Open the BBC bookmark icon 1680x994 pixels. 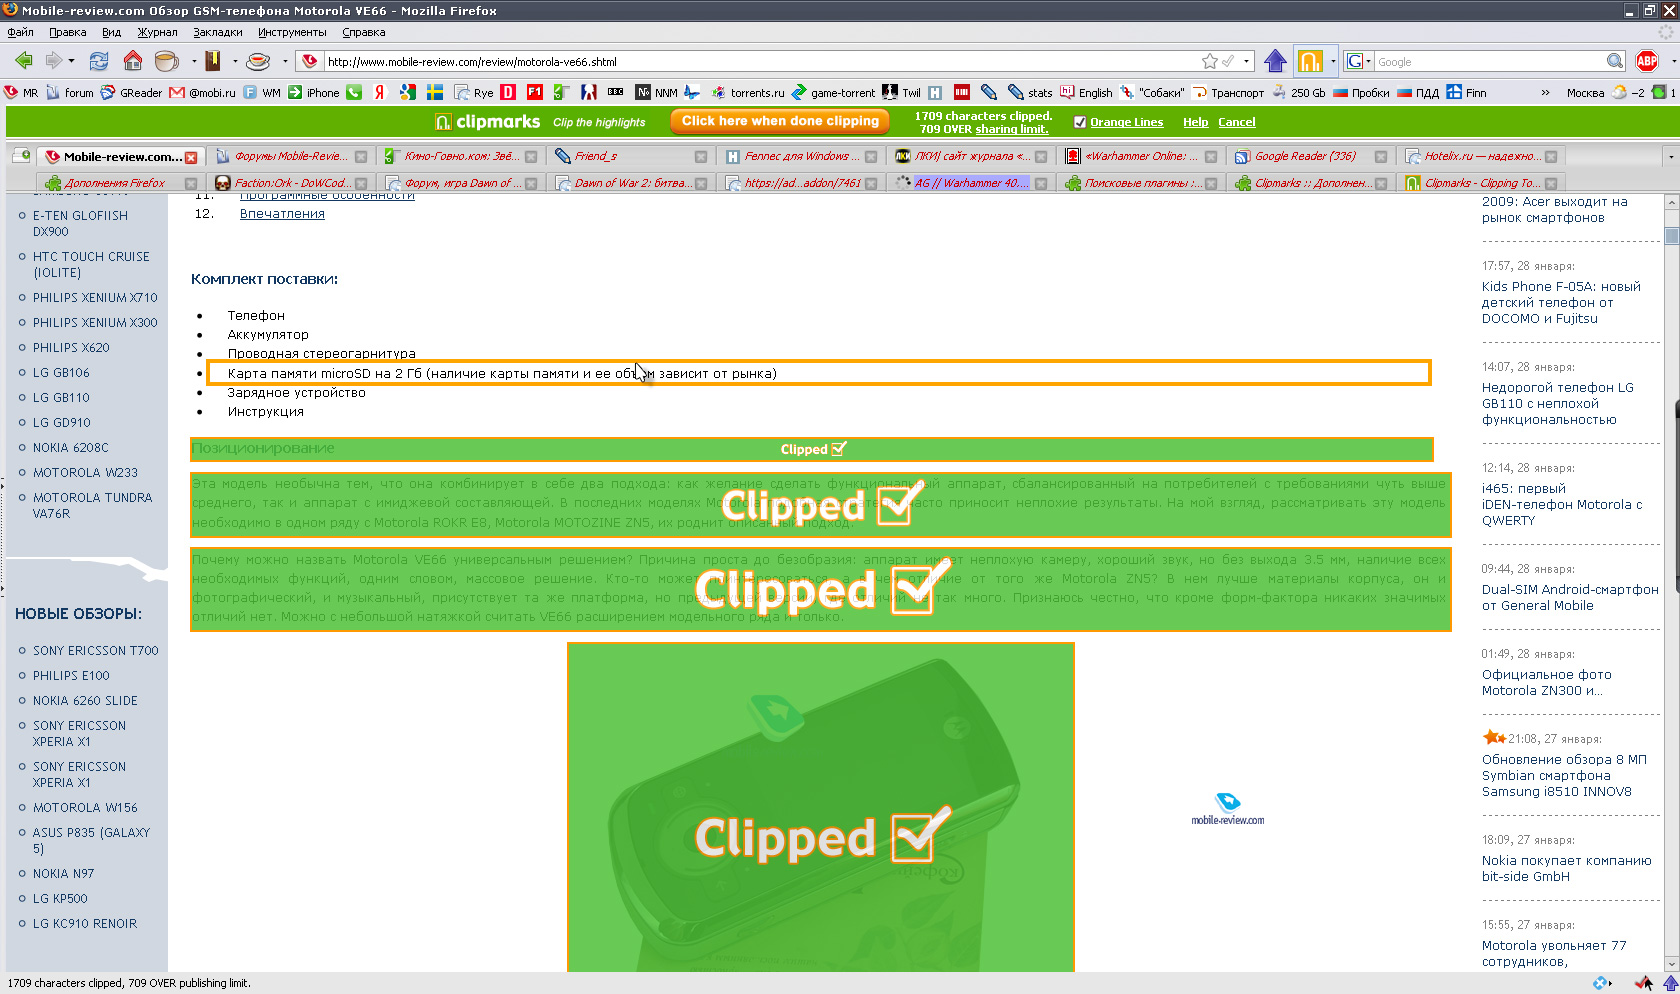[x=616, y=92]
